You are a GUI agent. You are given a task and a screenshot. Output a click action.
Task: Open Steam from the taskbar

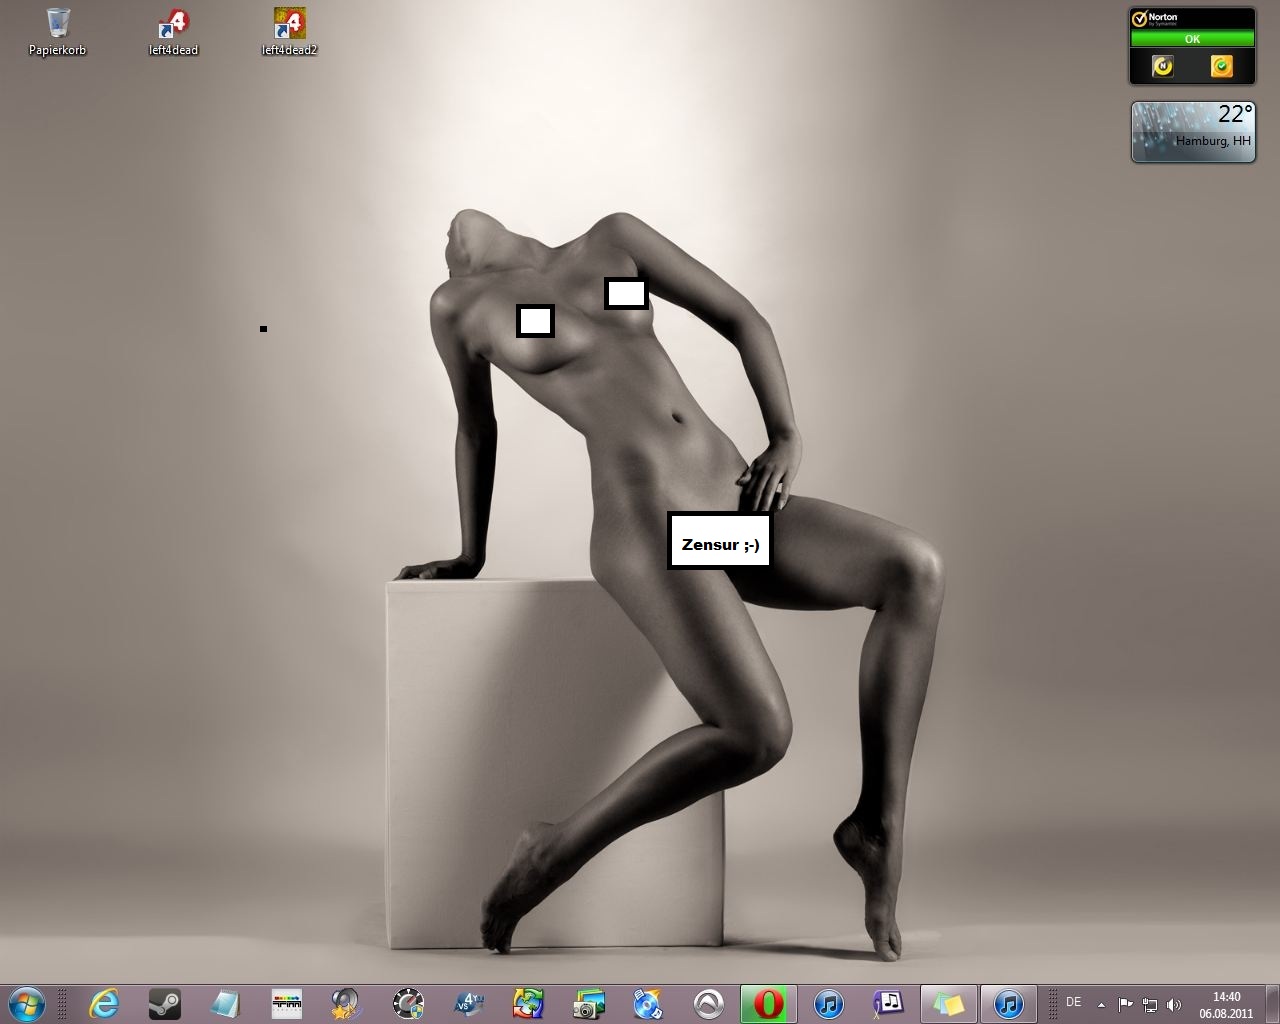[x=165, y=1003]
